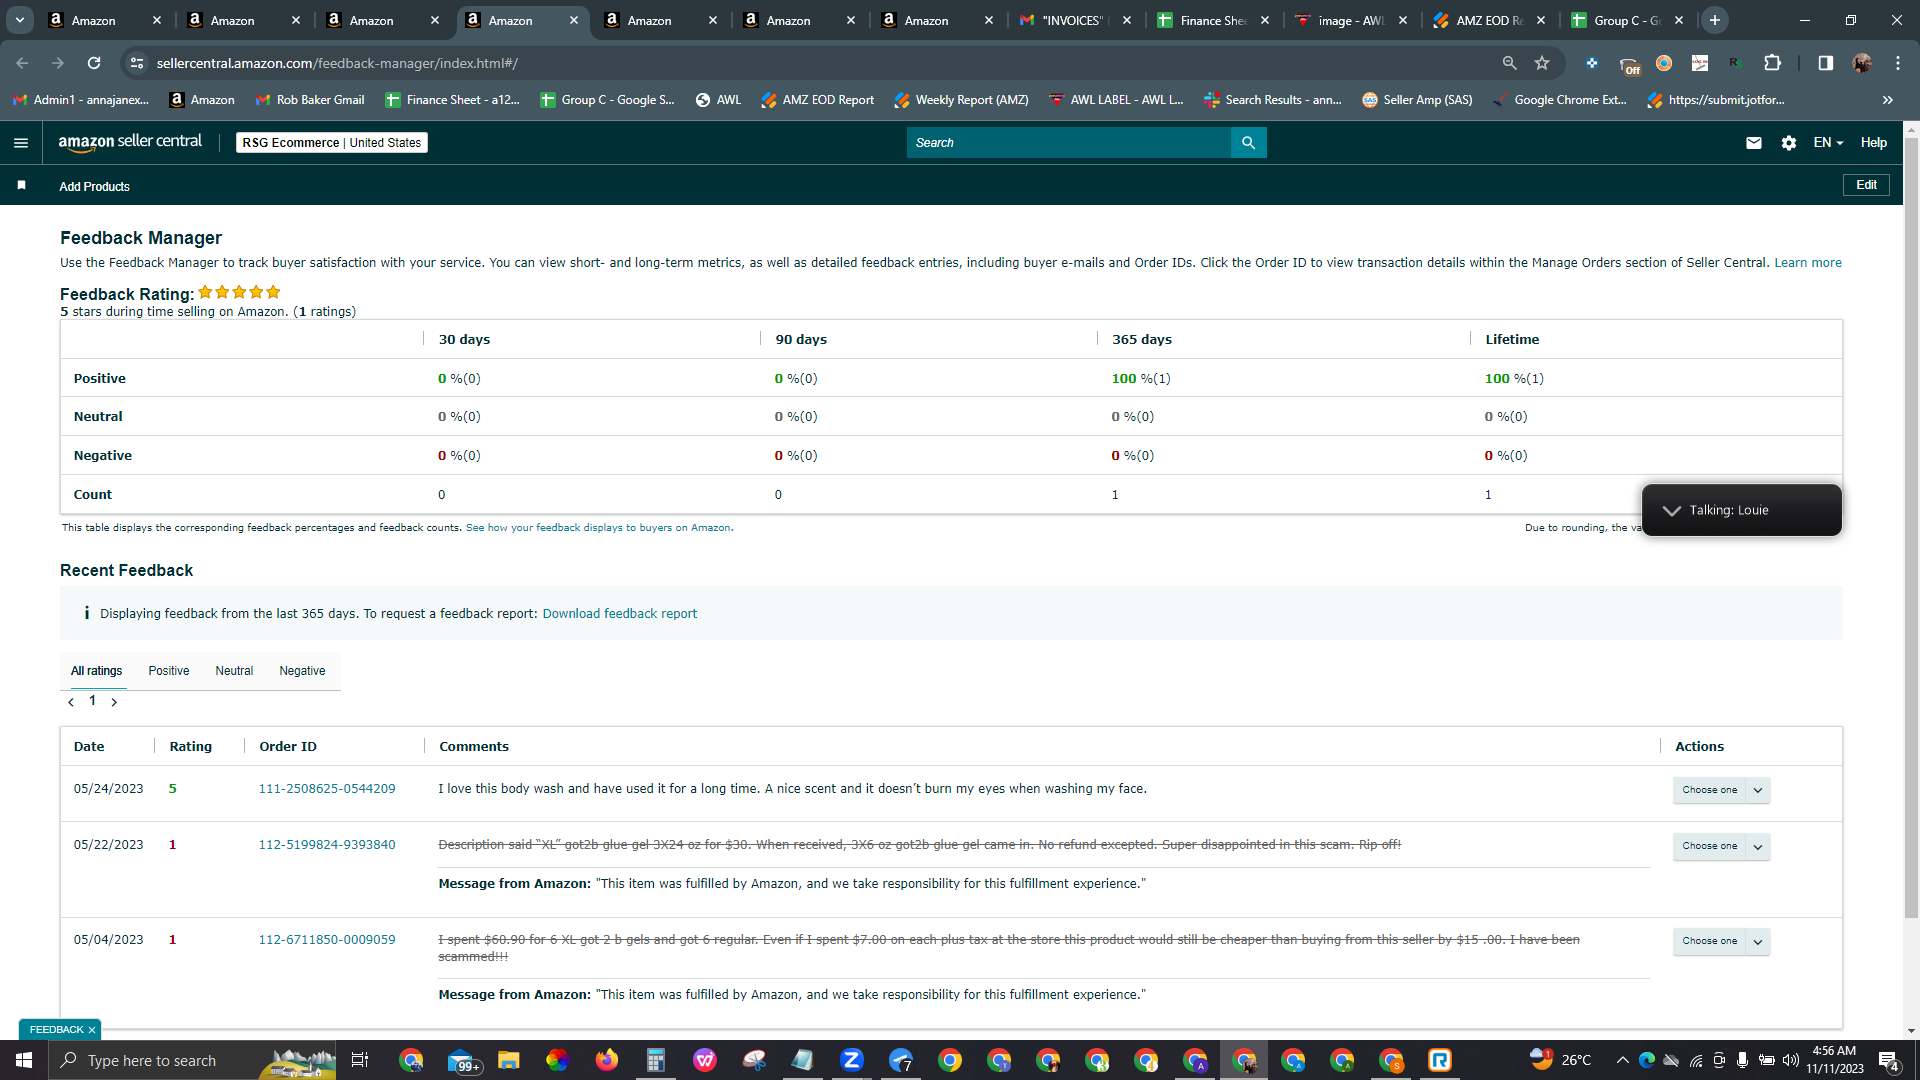
Task: Go back with the browser back arrow
Action: tap(22, 63)
